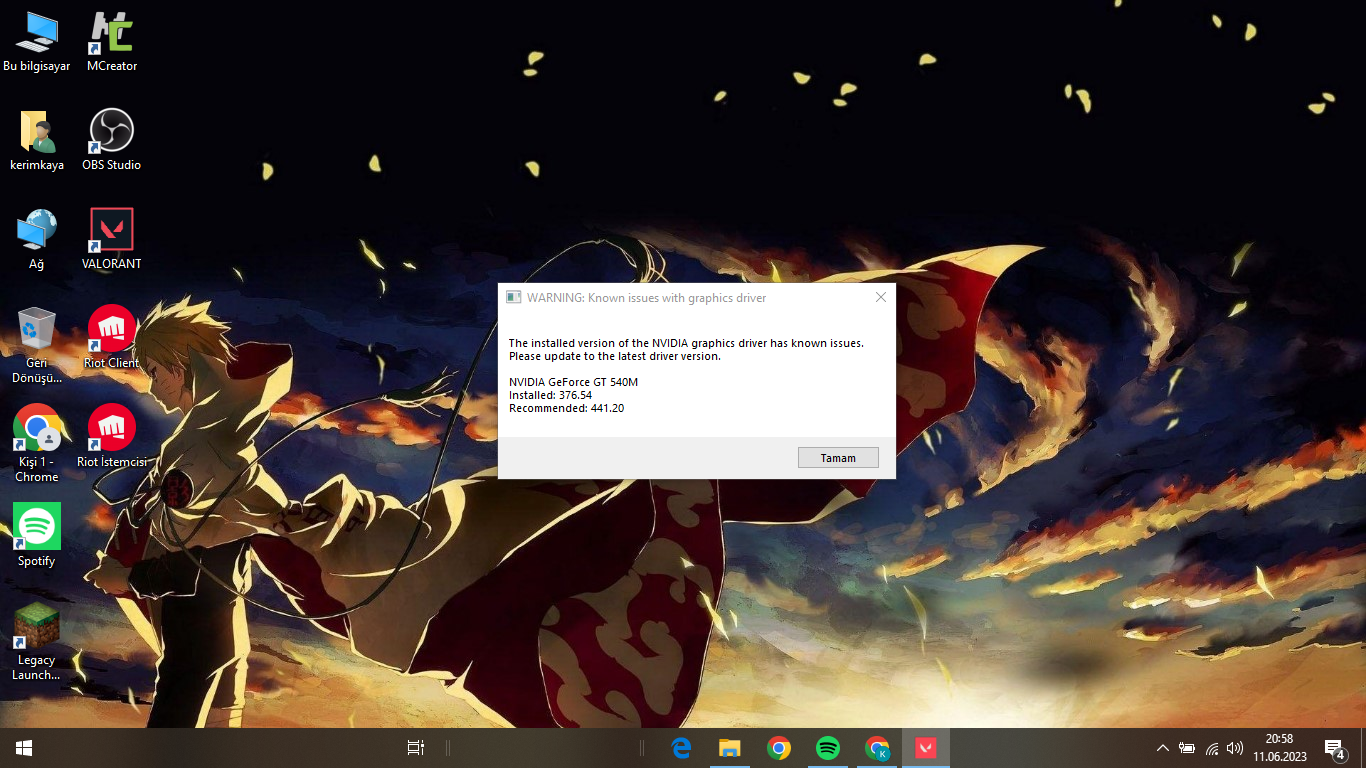The image size is (1366, 768).
Task: Open the volume control tray icon
Action: [x=1235, y=748]
